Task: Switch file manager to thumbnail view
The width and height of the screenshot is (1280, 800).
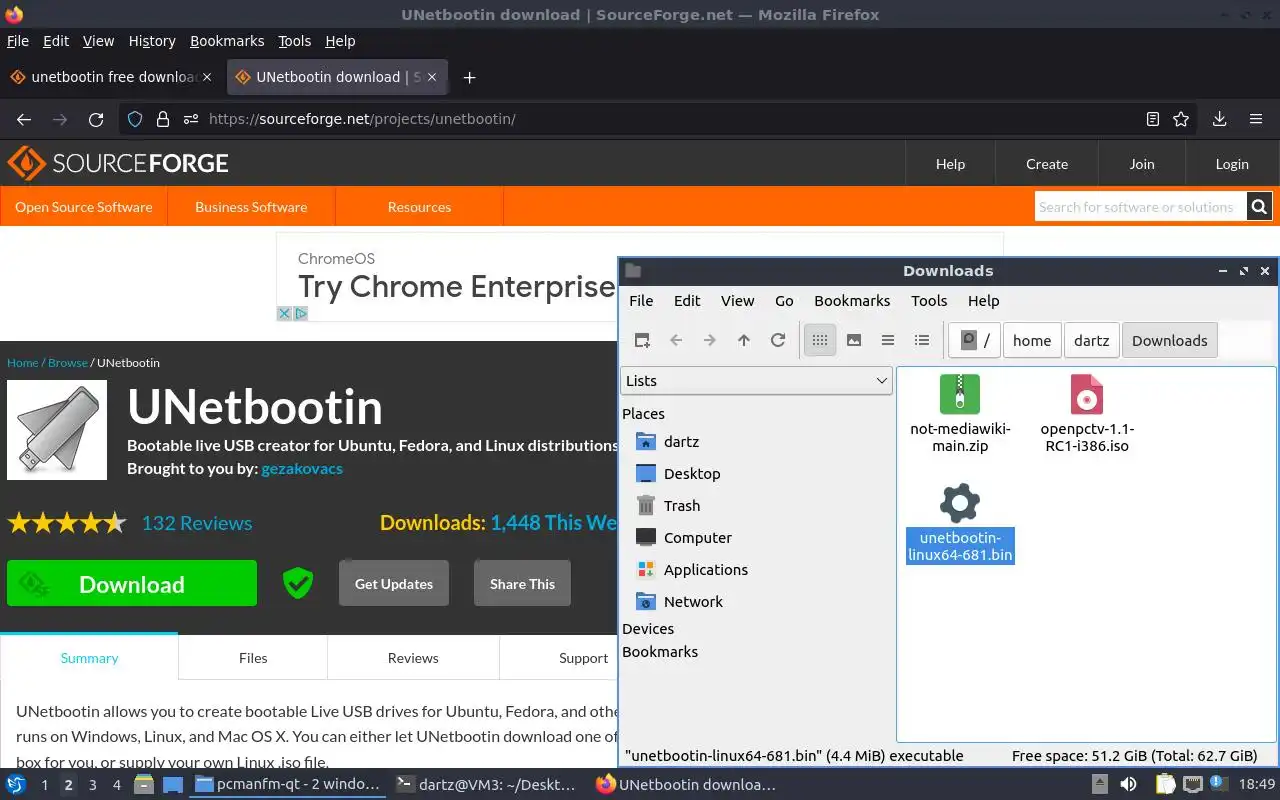Action: [854, 340]
